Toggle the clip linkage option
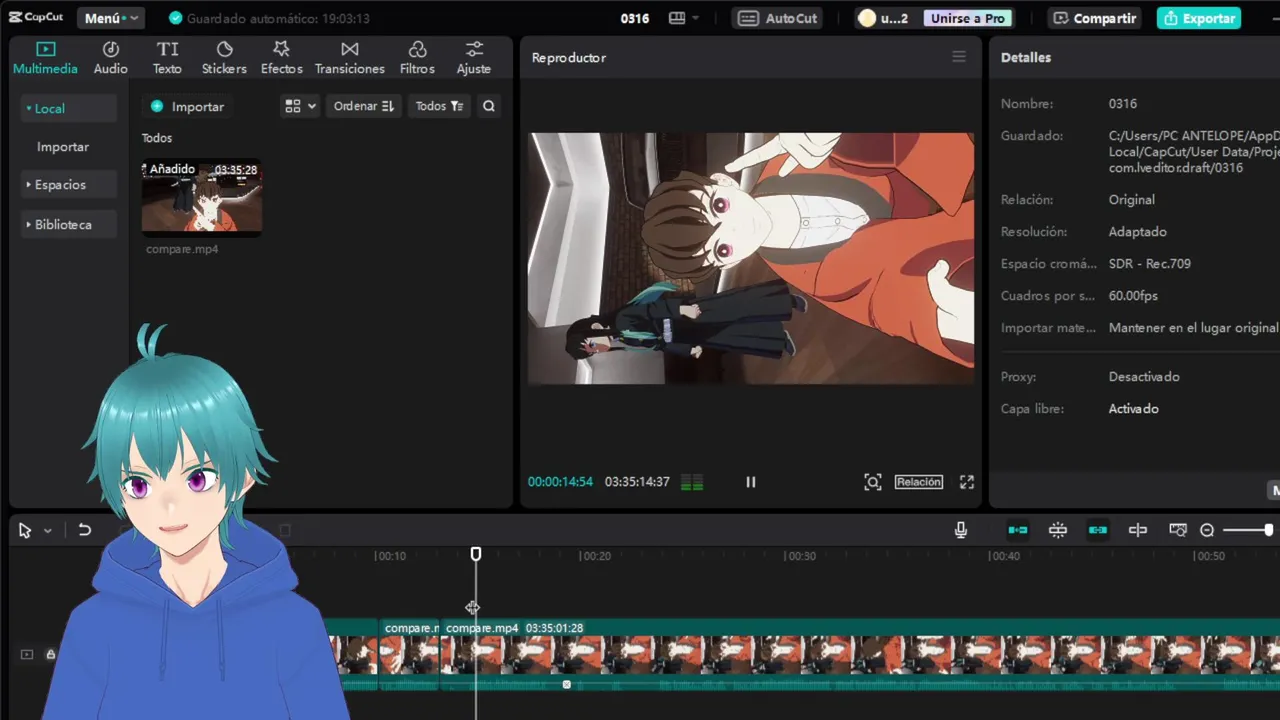The width and height of the screenshot is (1280, 720). pyautogui.click(x=1098, y=530)
